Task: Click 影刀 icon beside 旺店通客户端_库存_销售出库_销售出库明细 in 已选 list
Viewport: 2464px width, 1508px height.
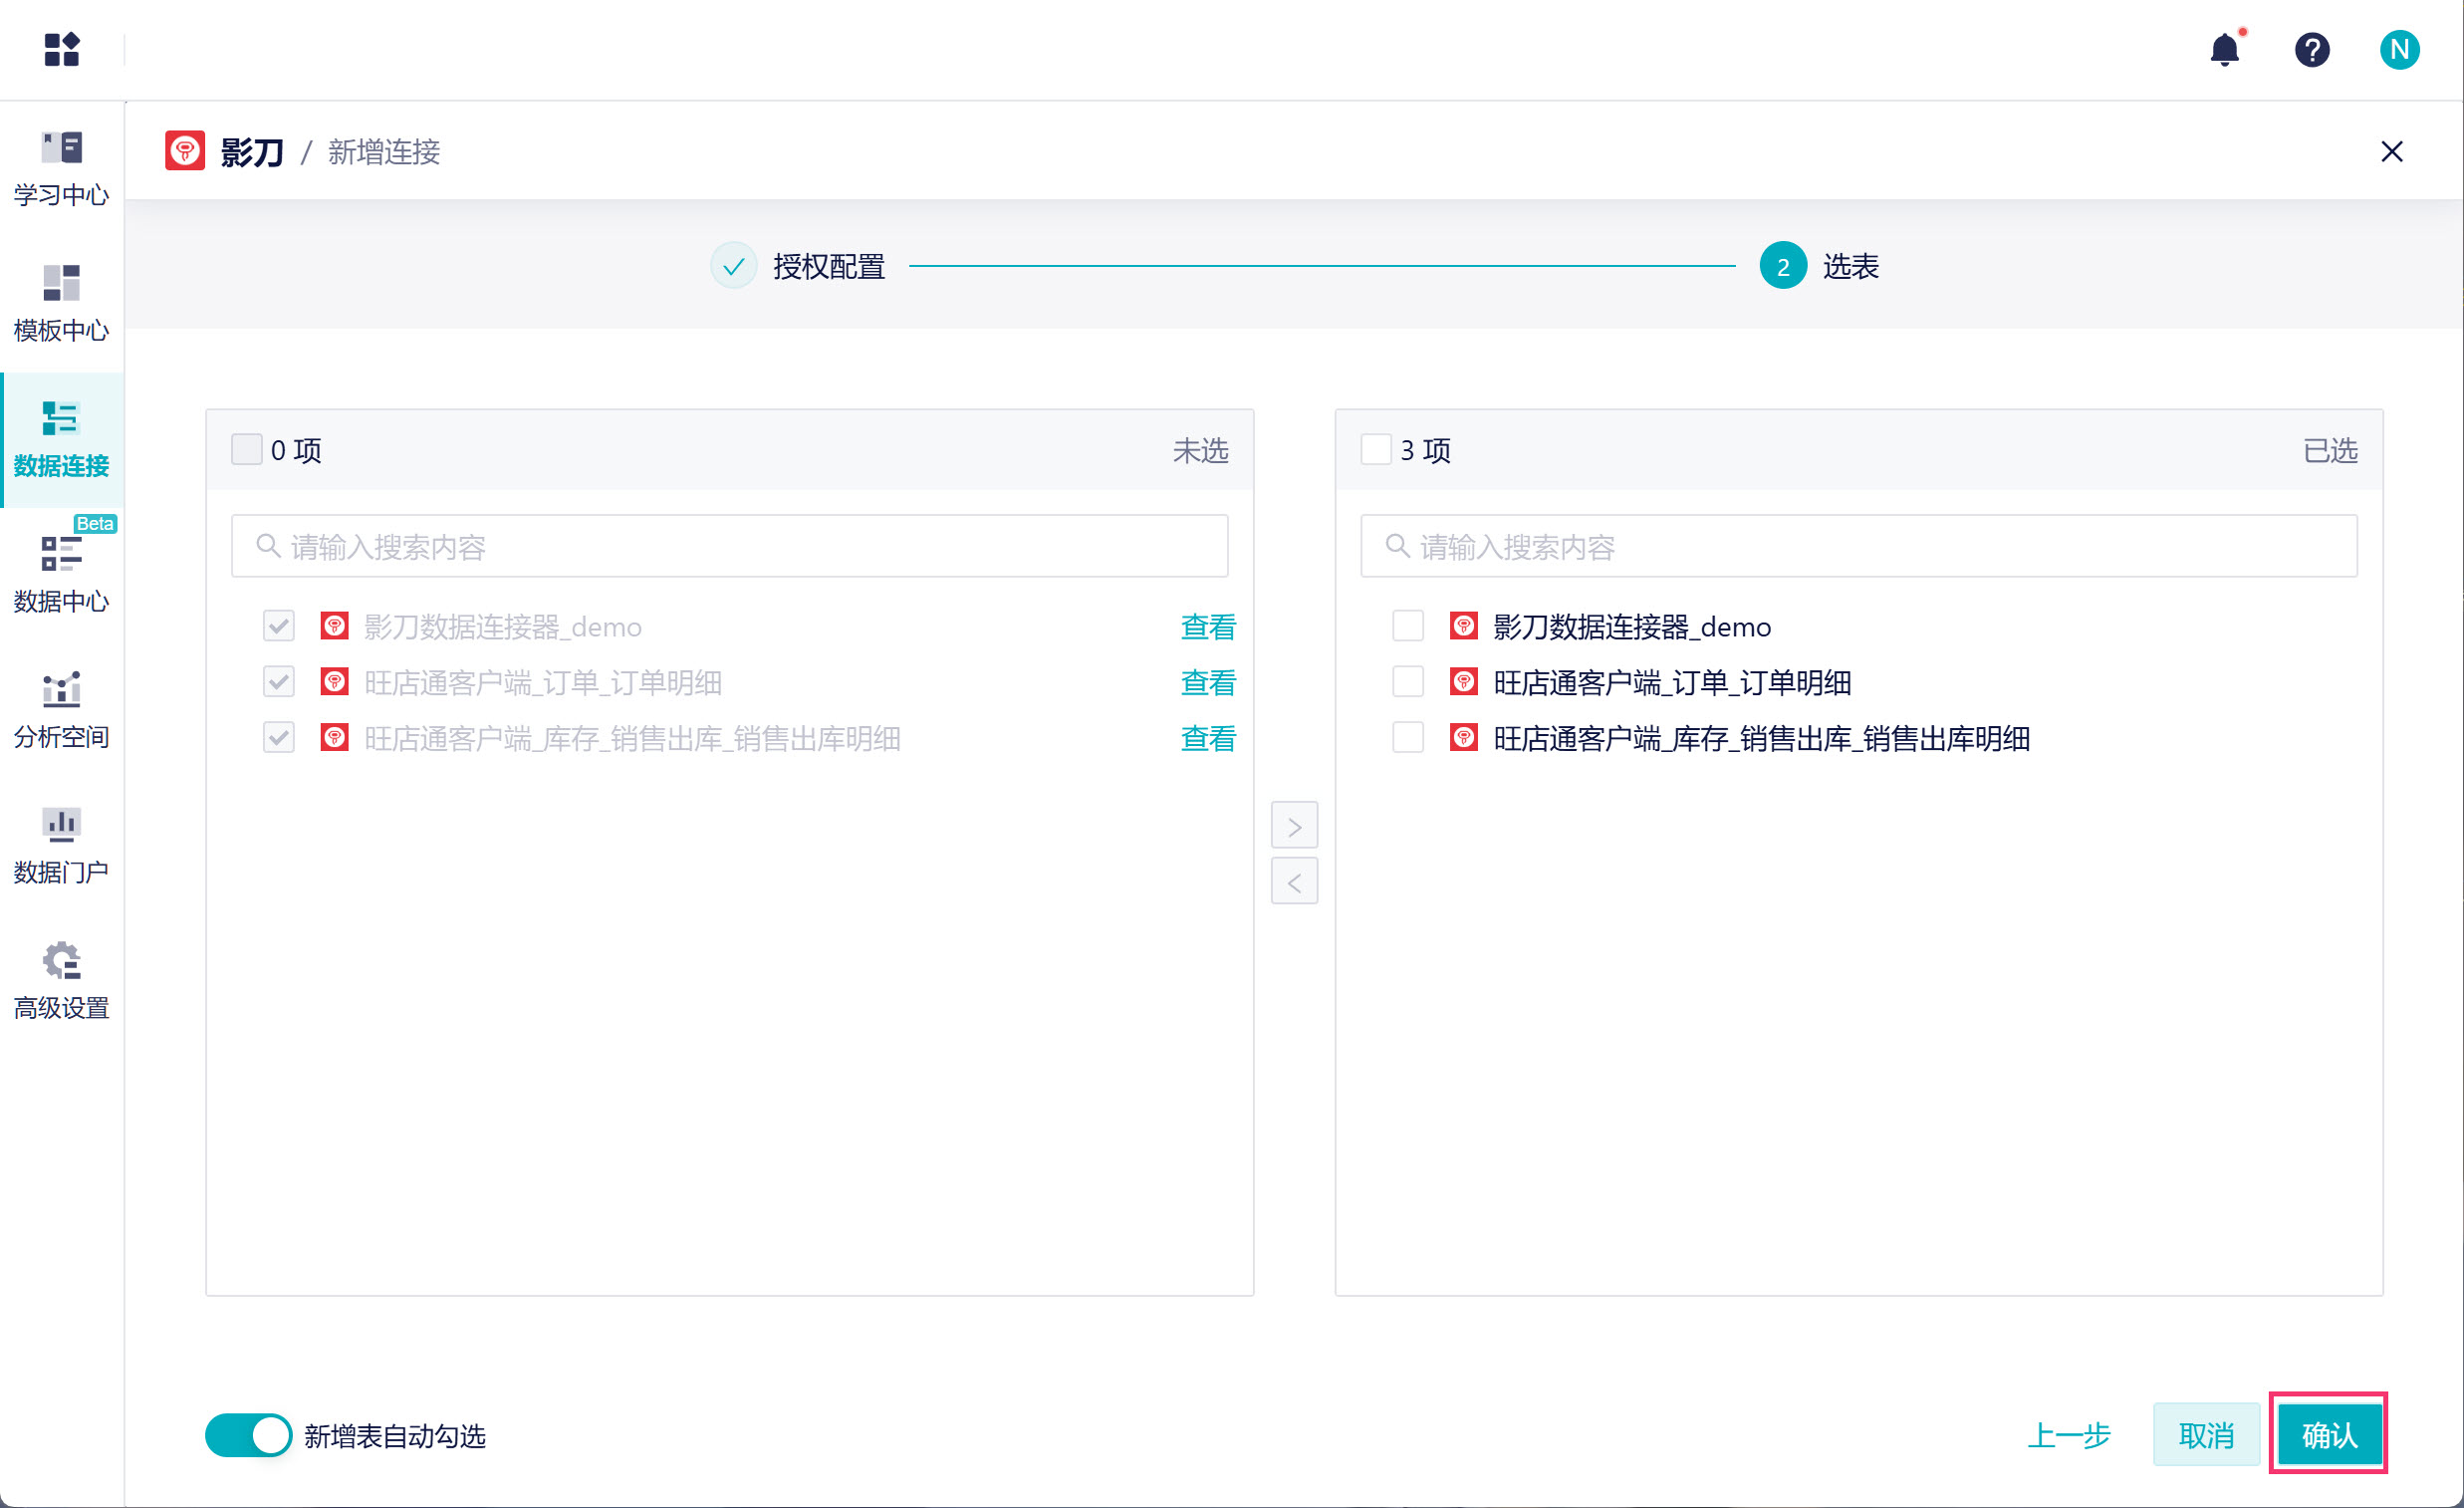Action: click(x=1464, y=739)
